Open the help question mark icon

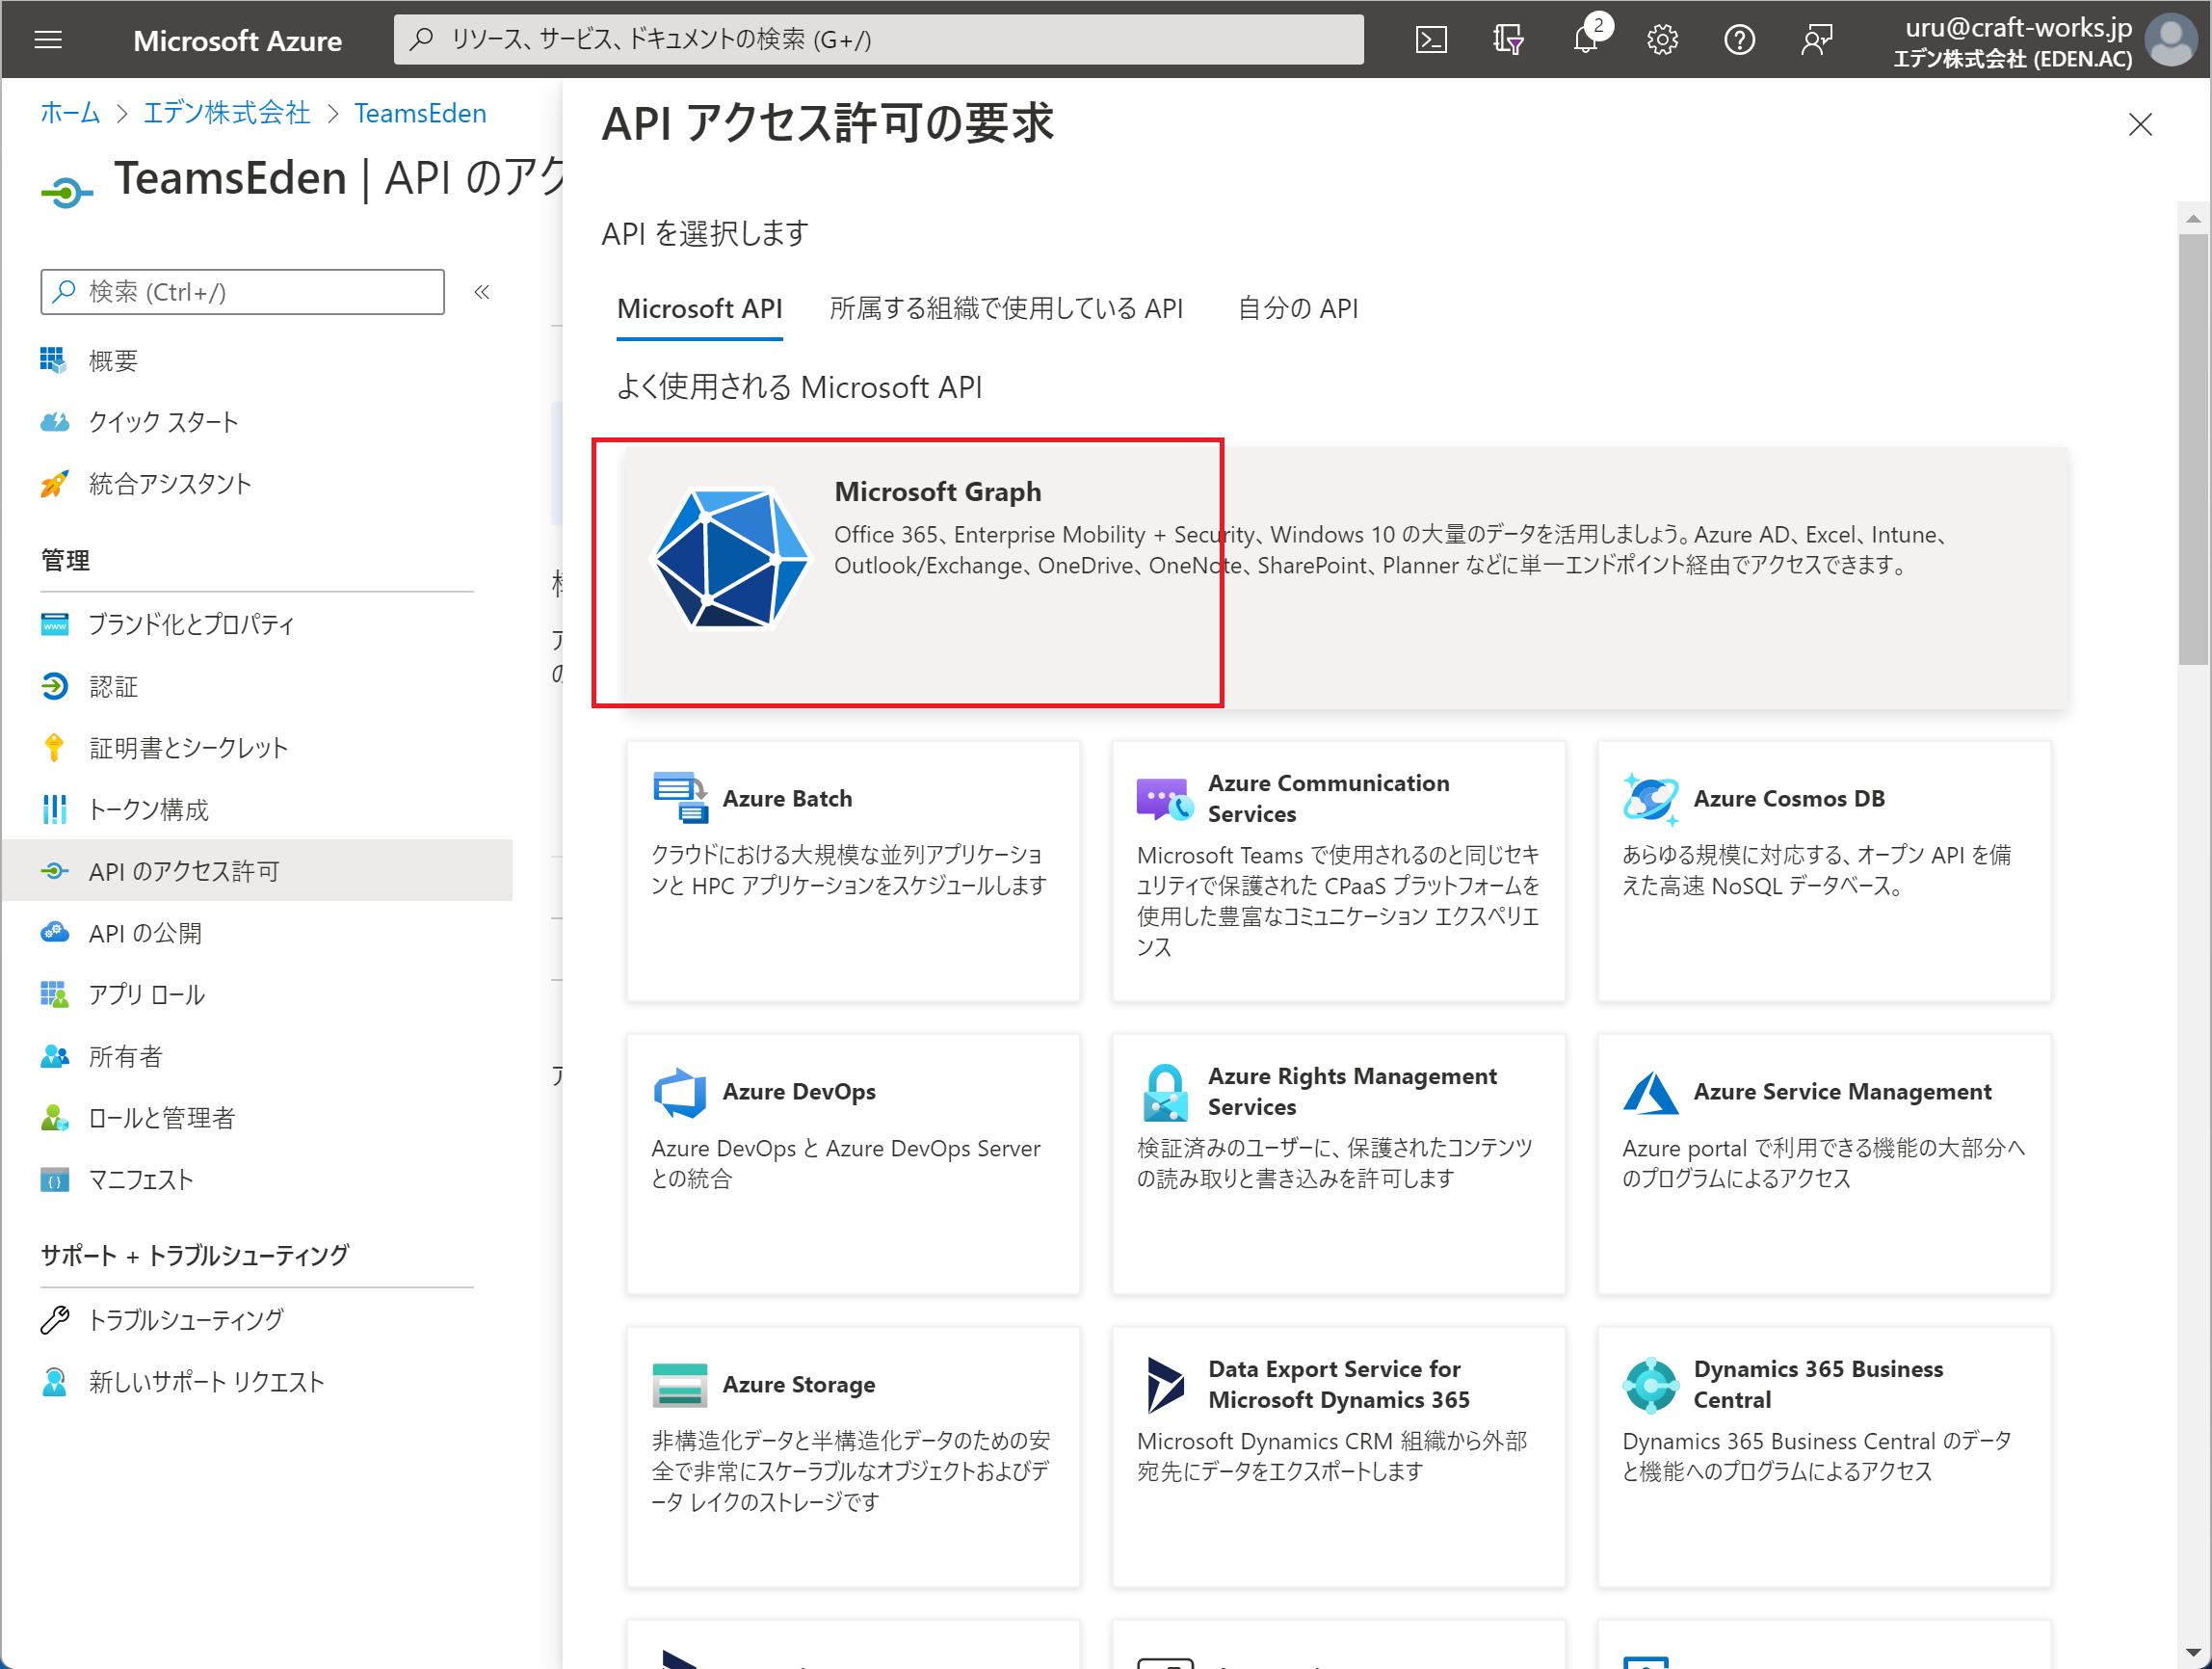tap(1739, 40)
